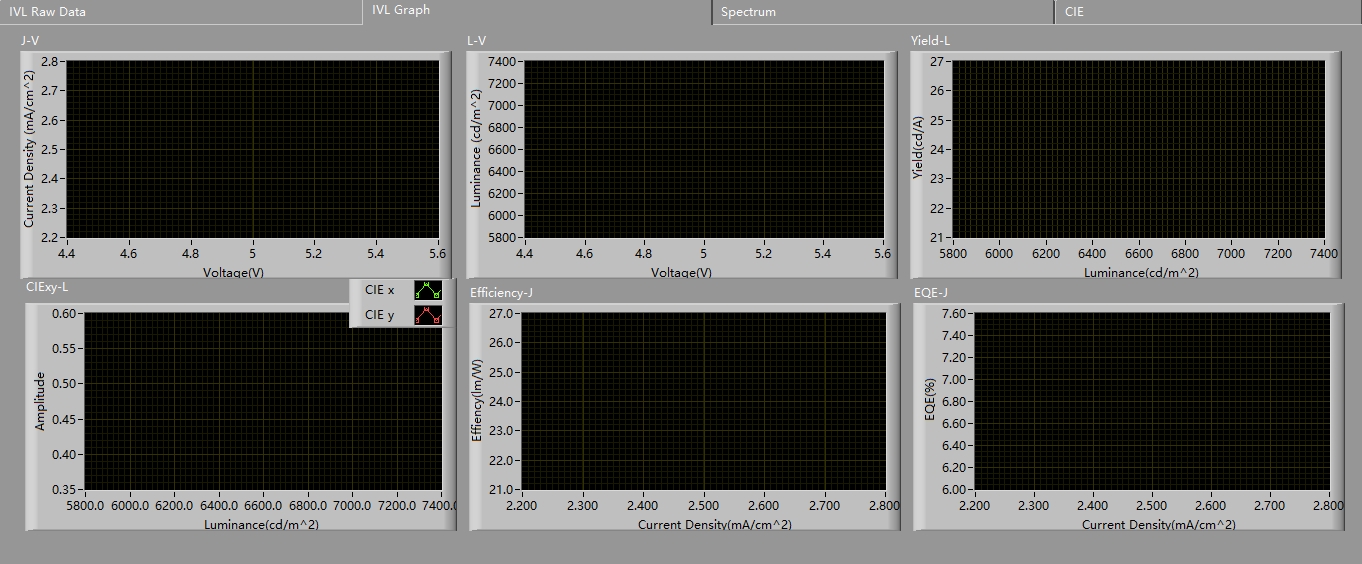The image size is (1362, 564).
Task: Click inside the CIExy-L graph plot area
Action: pos(262,401)
